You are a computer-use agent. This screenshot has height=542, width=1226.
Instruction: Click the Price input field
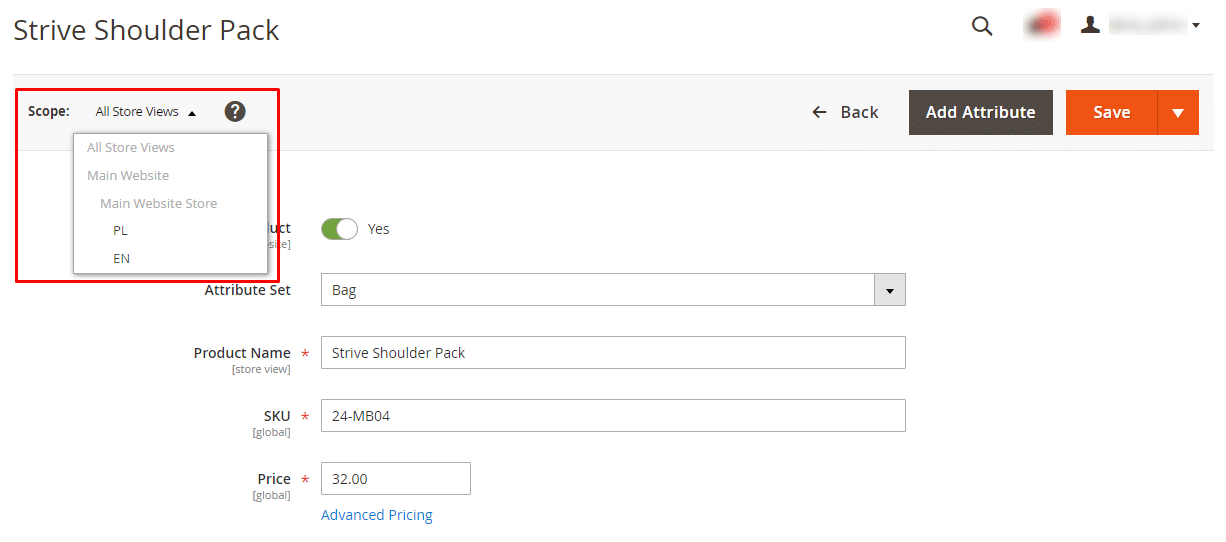pyautogui.click(x=395, y=479)
